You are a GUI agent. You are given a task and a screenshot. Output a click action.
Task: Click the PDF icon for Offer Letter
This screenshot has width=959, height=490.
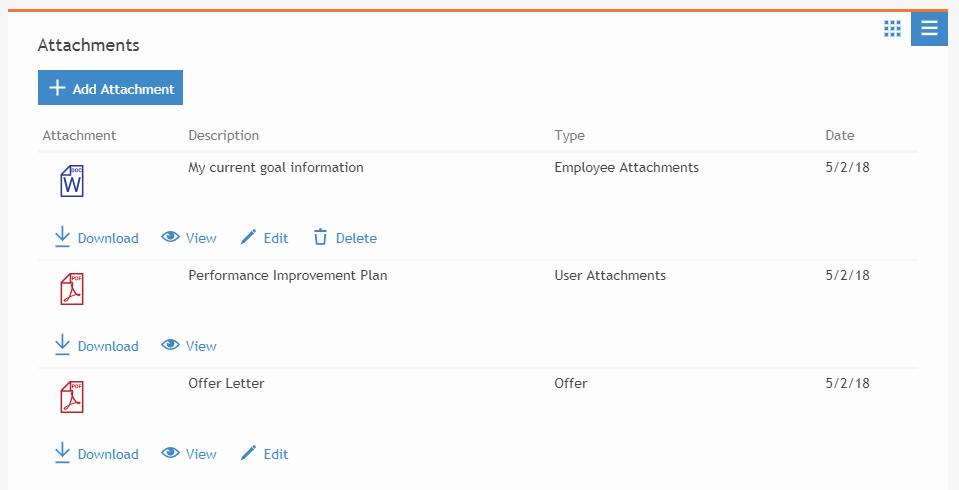72,397
